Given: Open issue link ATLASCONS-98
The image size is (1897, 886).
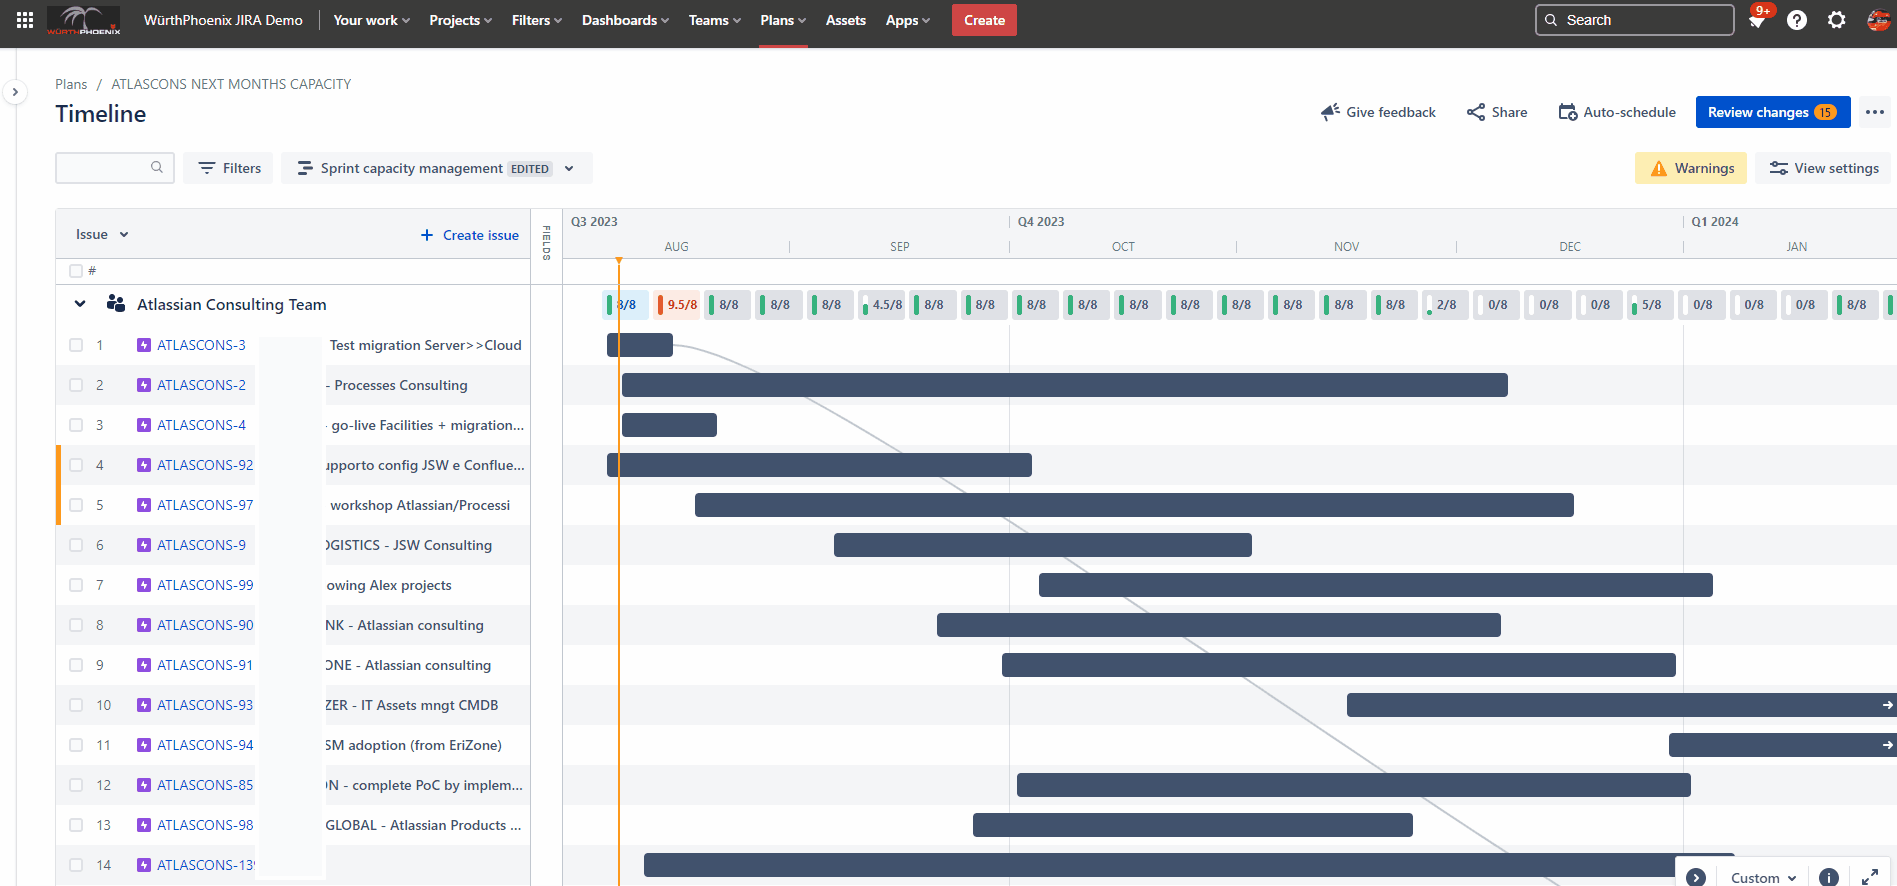Looking at the screenshot, I should pos(205,825).
